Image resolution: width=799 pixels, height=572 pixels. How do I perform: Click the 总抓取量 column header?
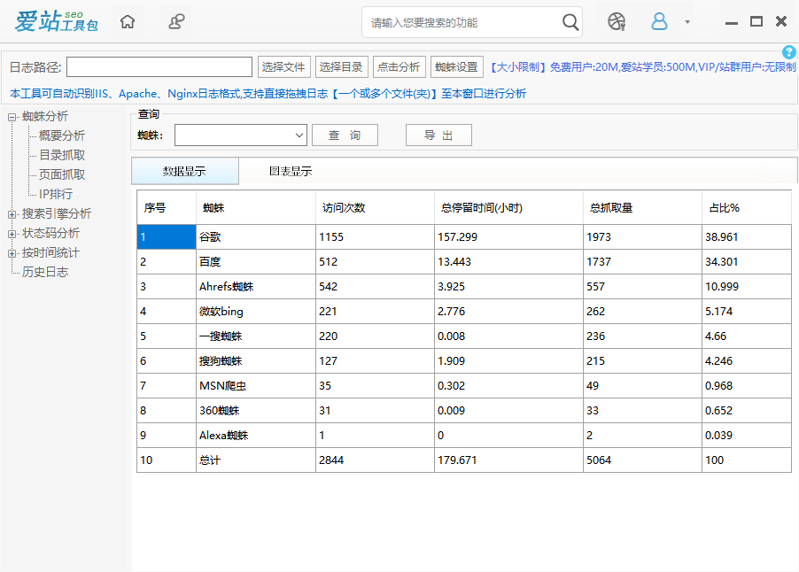coord(642,208)
